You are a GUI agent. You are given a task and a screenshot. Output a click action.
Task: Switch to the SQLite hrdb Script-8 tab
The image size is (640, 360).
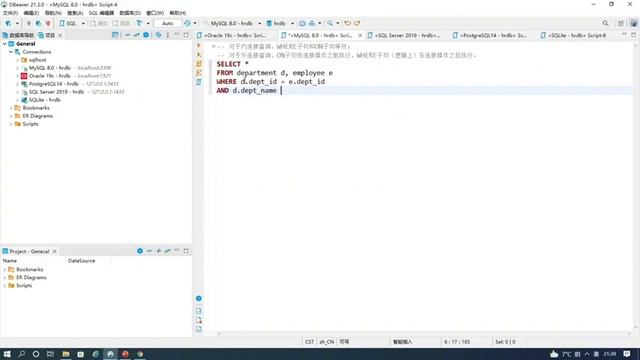point(573,36)
